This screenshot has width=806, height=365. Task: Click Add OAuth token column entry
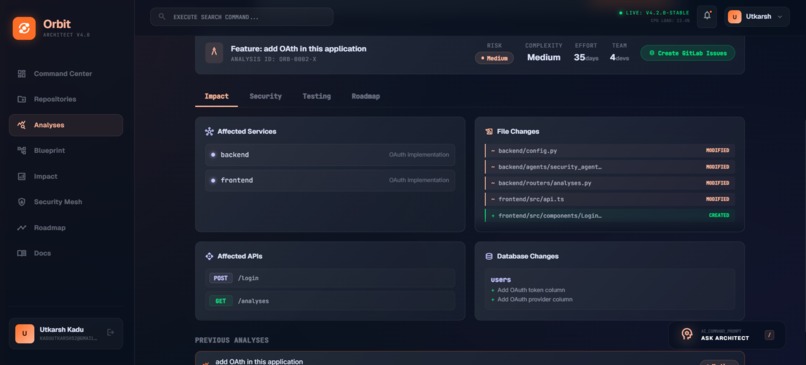(531, 290)
